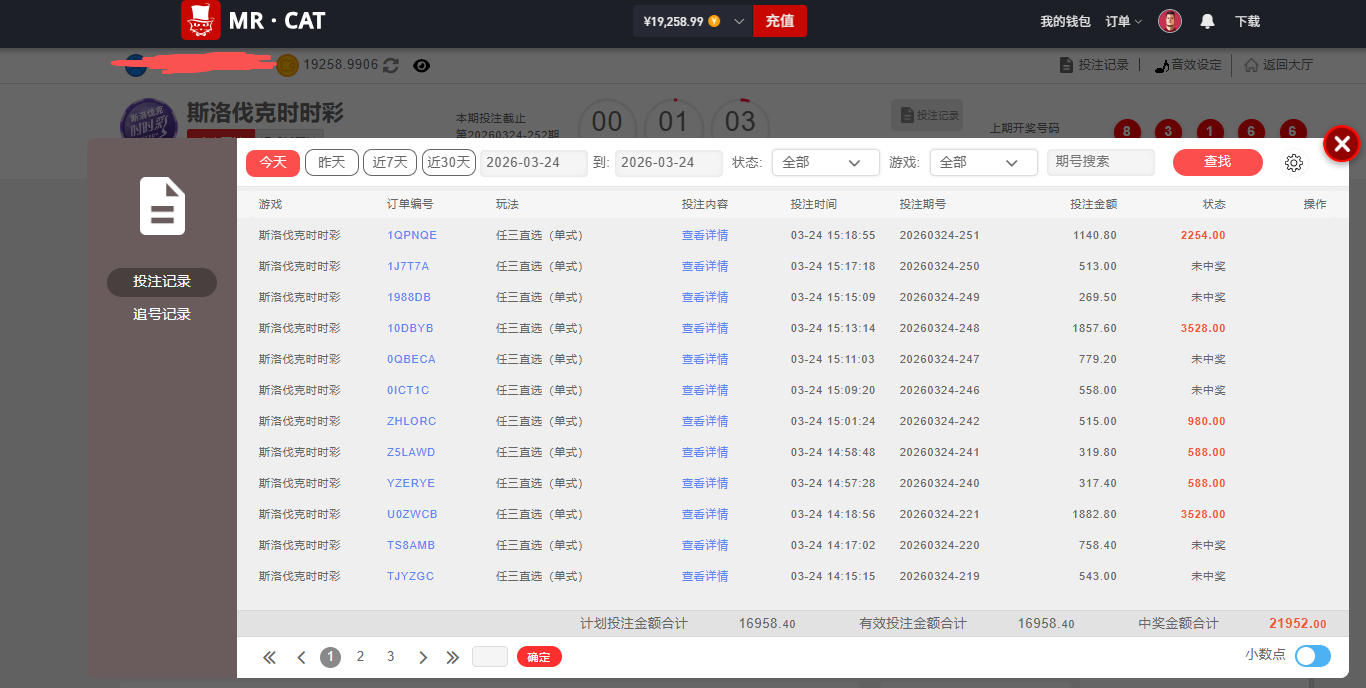The image size is (1366, 688).
Task: Open the 状态 dropdown
Action: tap(825, 162)
